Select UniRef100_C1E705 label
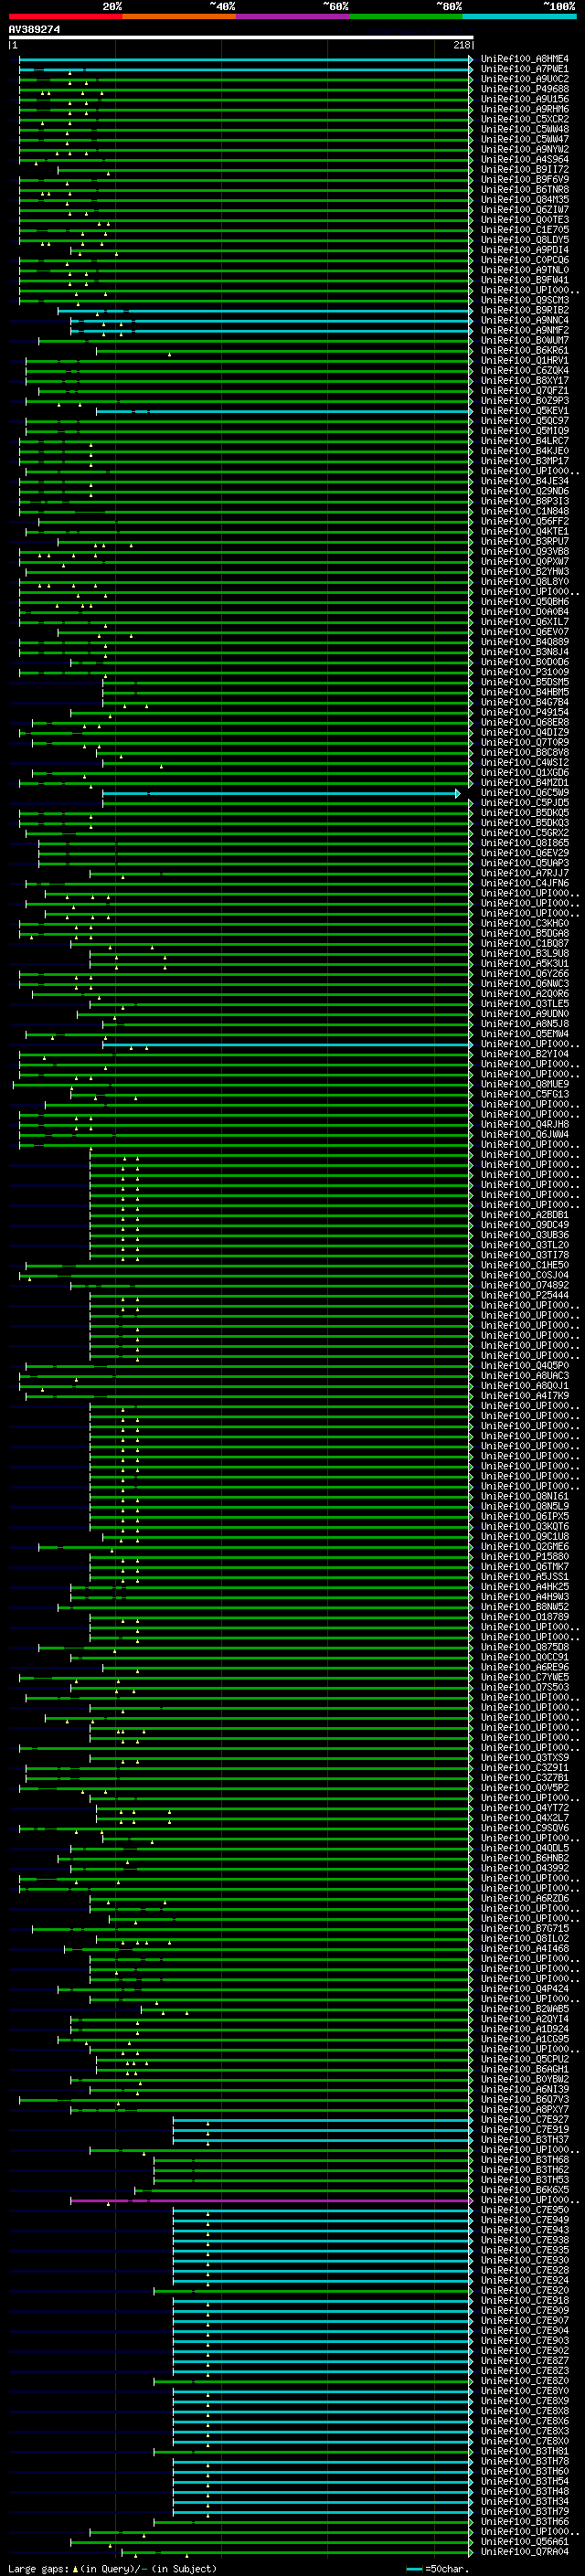Viewport: 585px width, 2576px height. coord(524,230)
